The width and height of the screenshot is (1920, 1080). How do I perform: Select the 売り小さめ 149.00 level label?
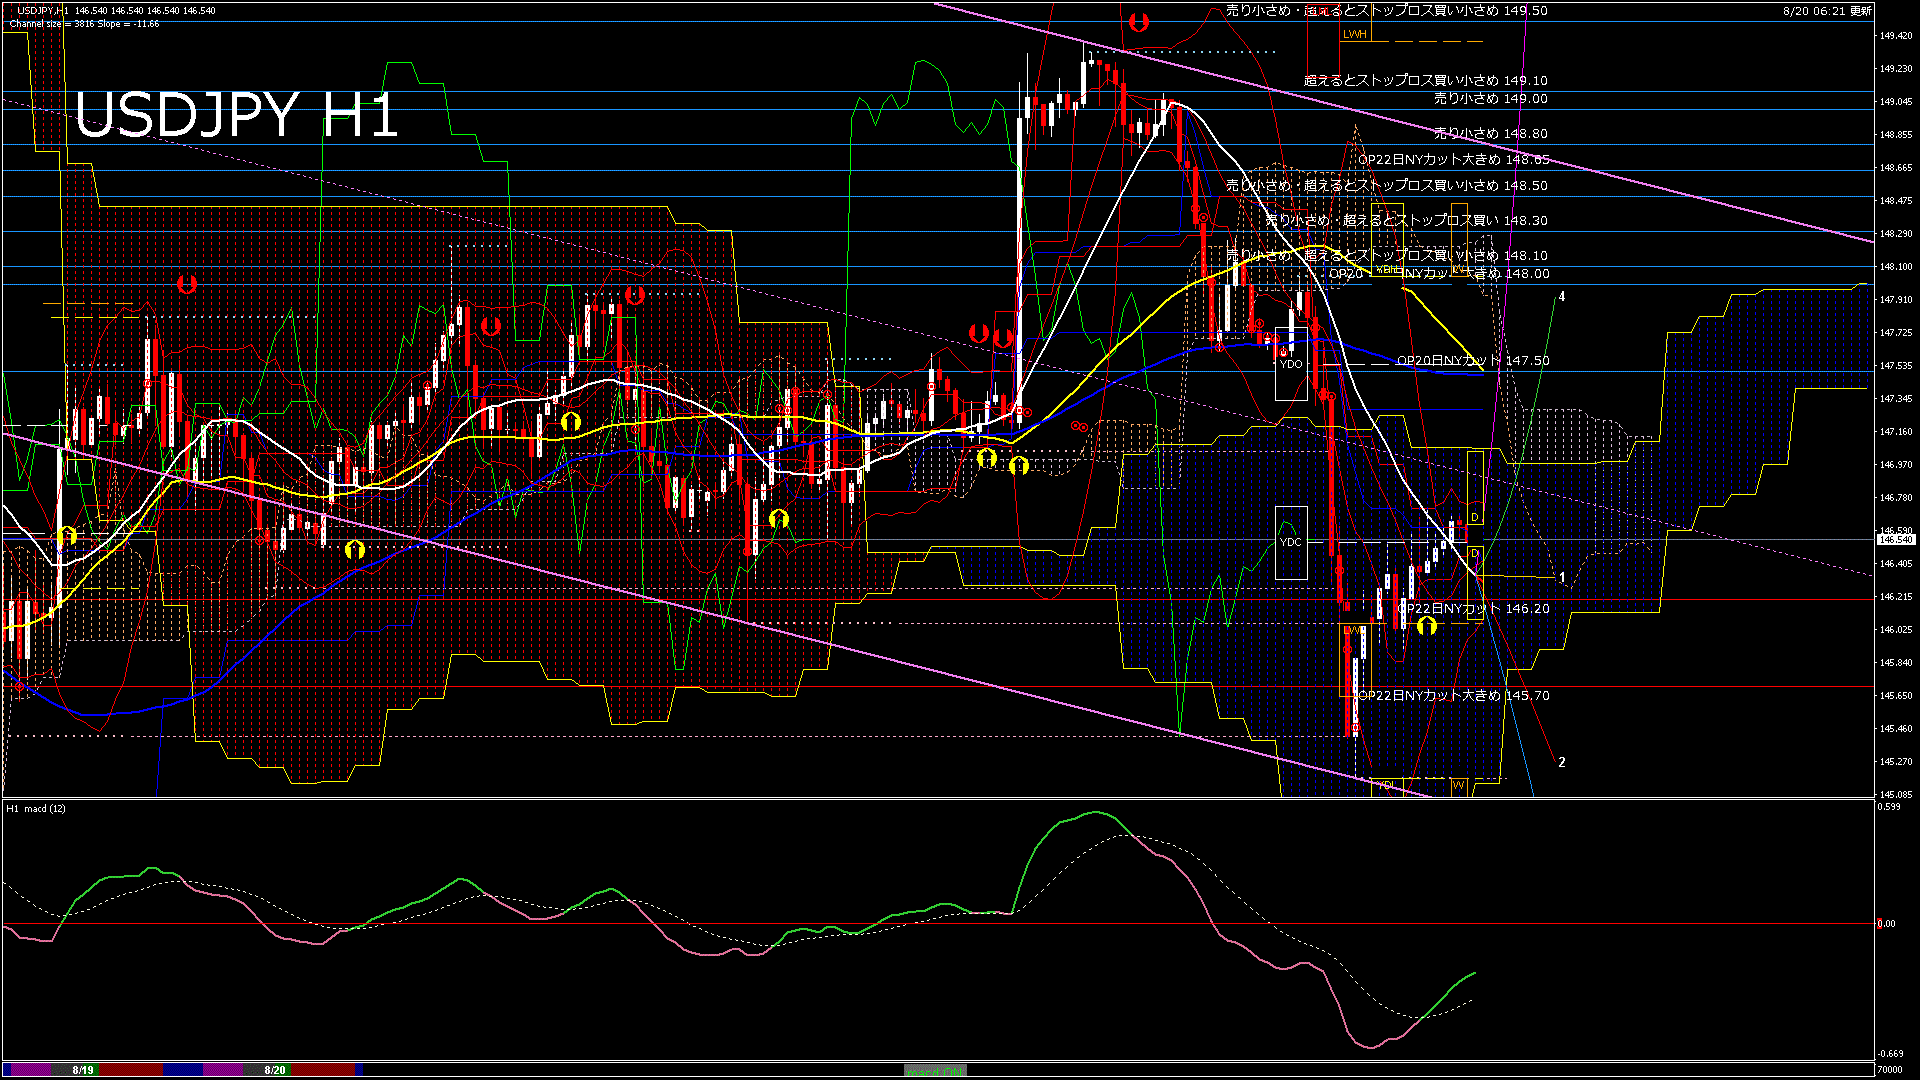[x=1490, y=99]
